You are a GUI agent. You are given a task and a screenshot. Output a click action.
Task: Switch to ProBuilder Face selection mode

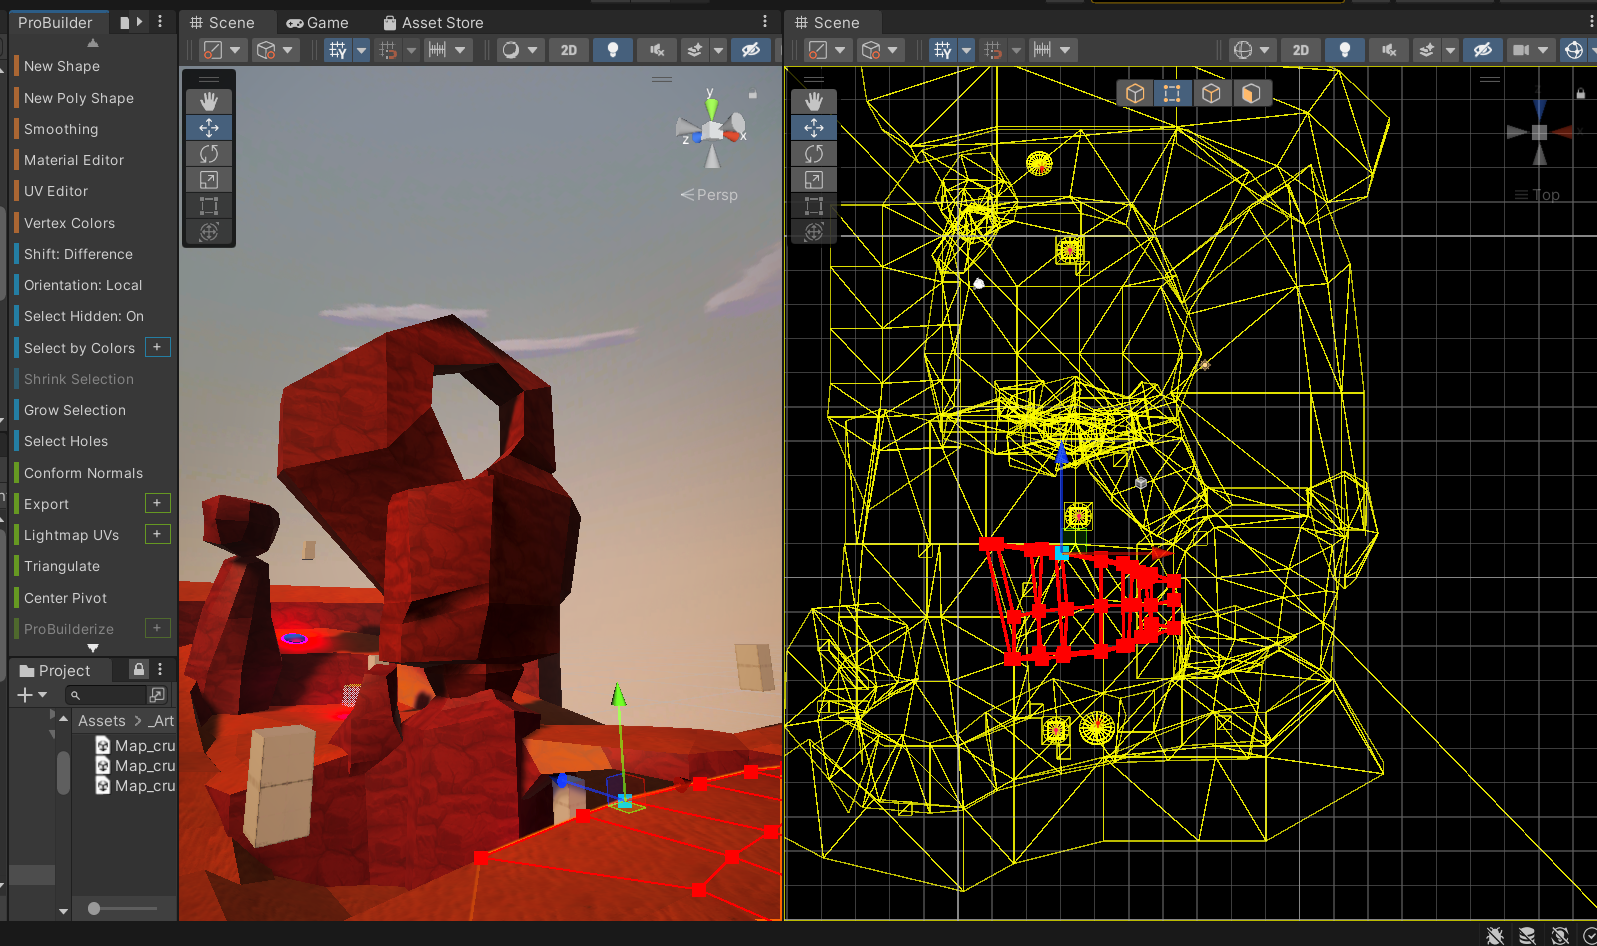(1250, 93)
